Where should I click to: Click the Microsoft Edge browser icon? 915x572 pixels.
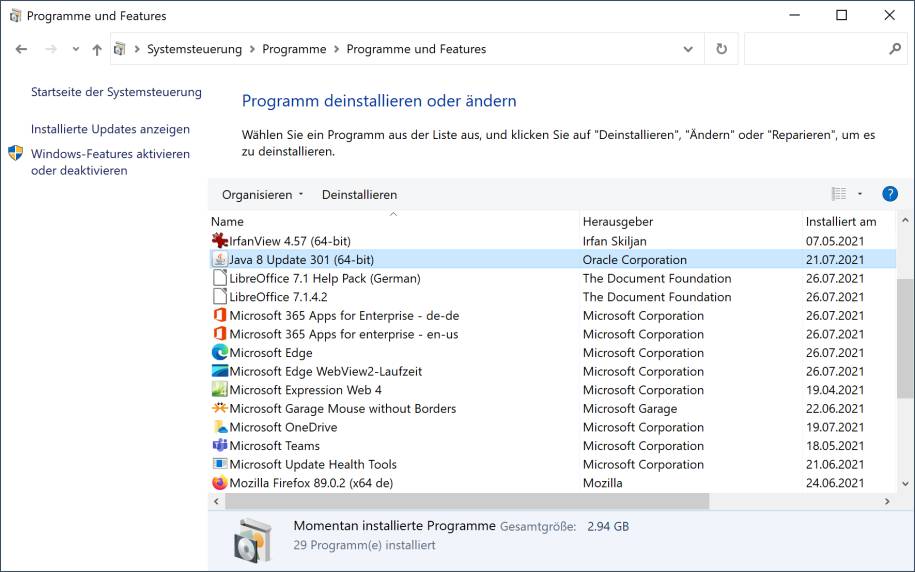coord(220,353)
